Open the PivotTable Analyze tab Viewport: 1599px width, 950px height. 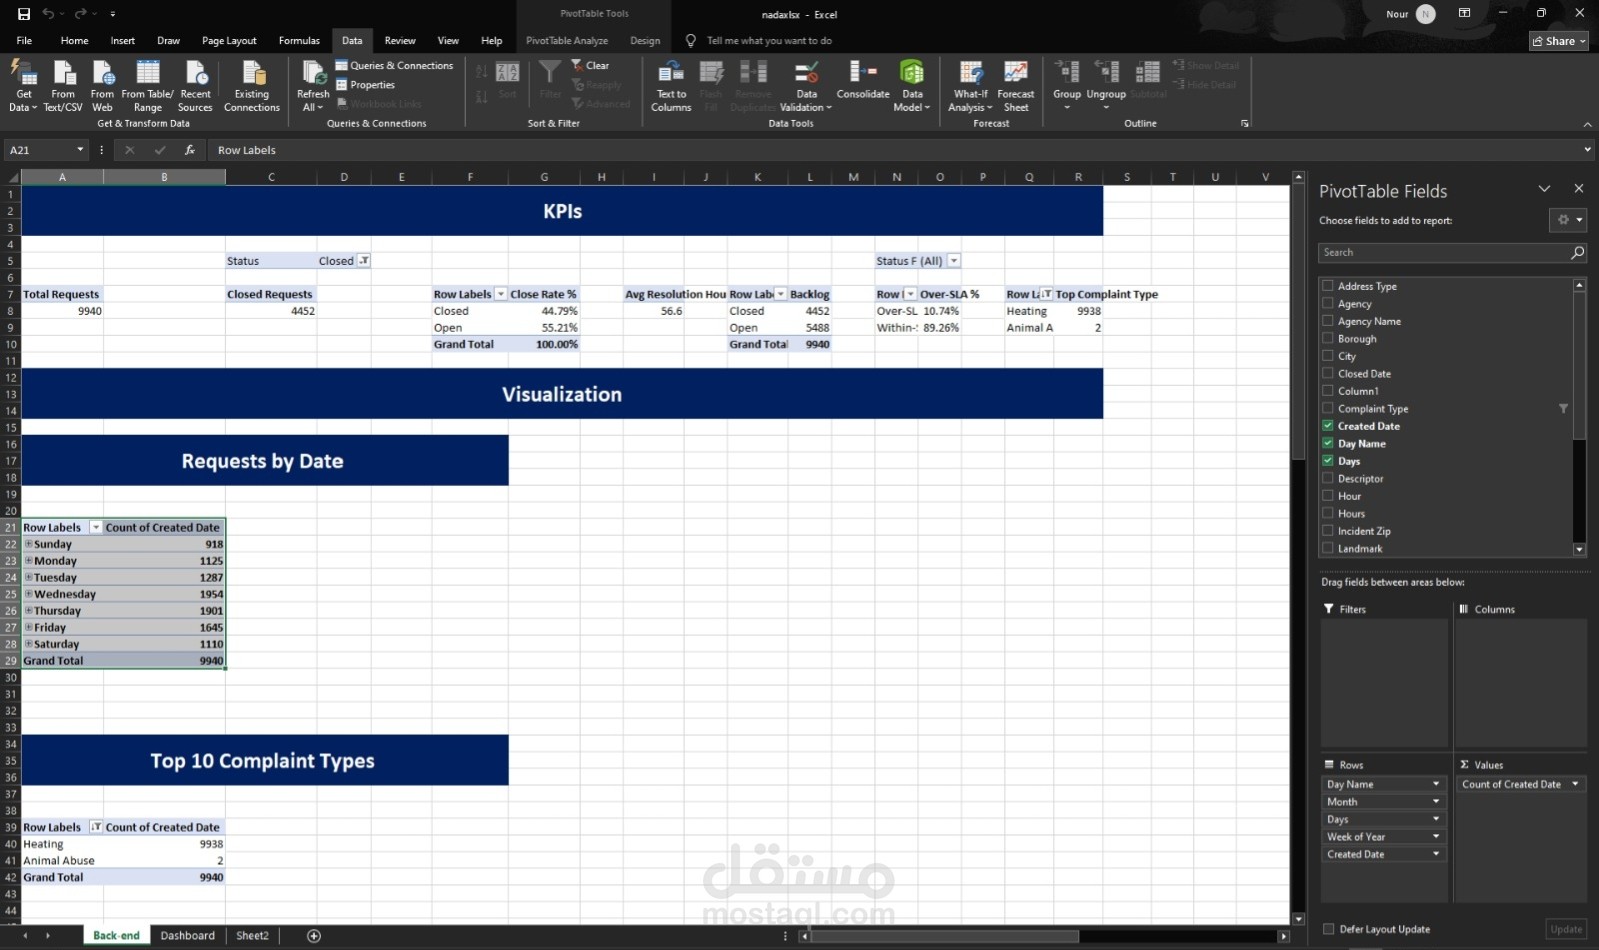click(x=567, y=41)
